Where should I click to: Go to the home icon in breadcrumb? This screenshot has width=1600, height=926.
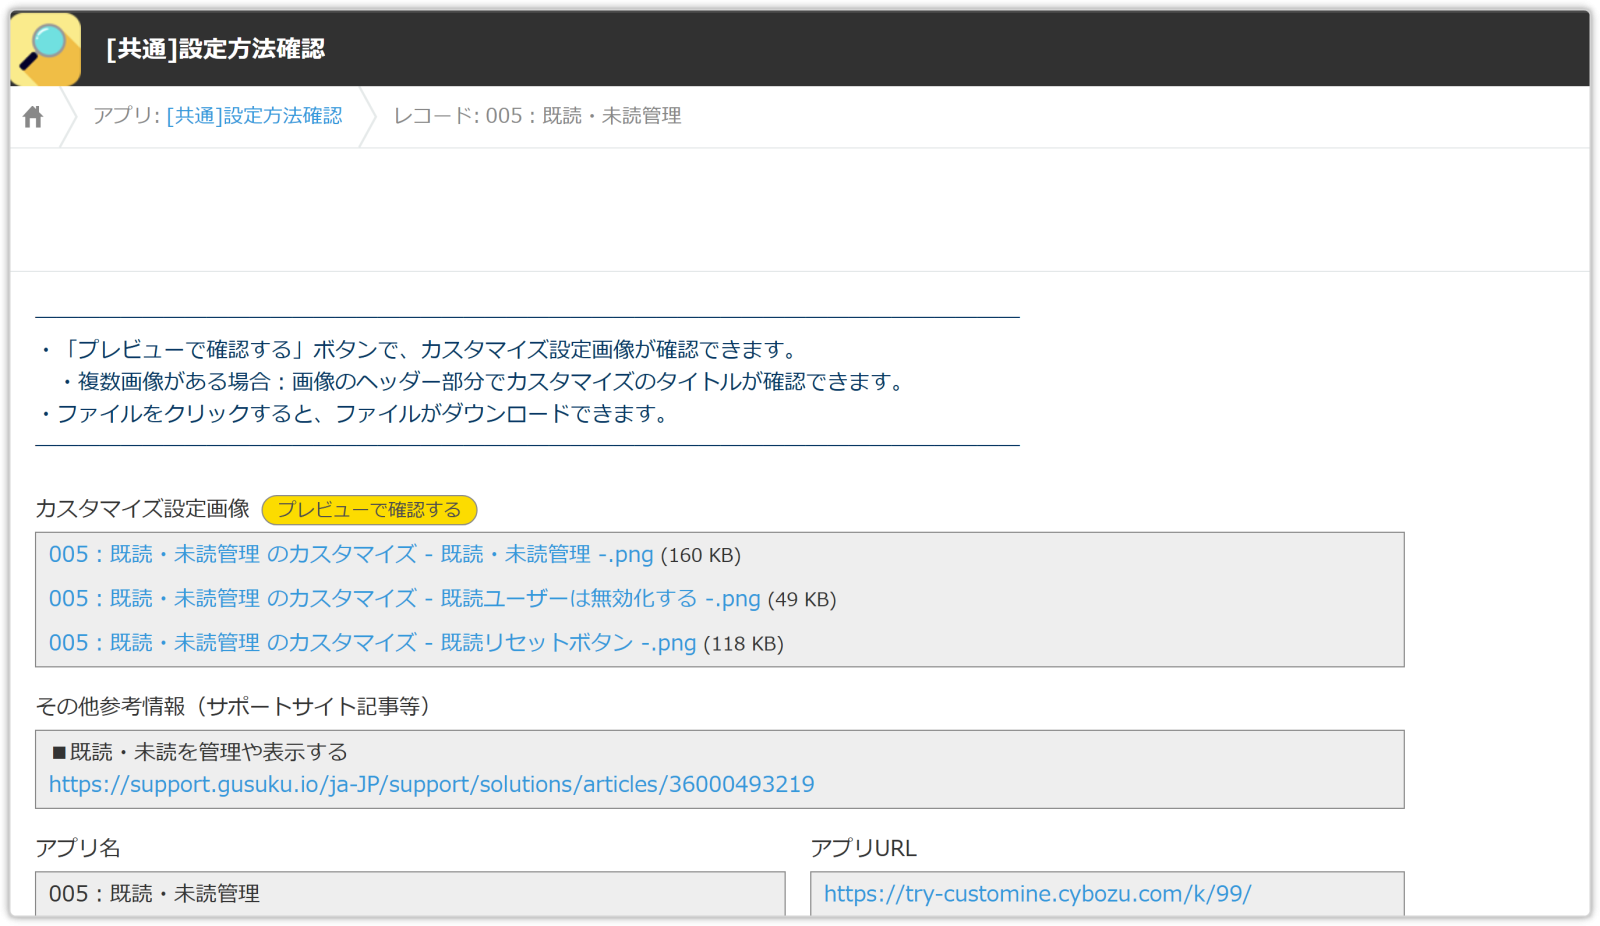(x=33, y=117)
